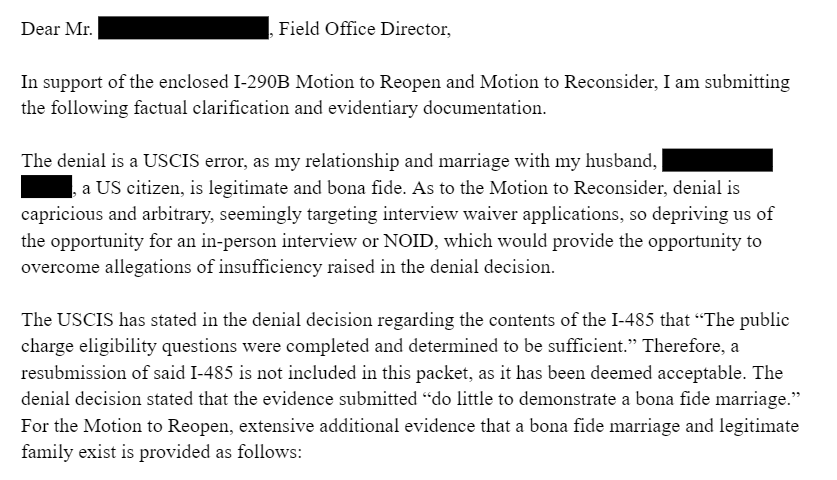Click the small redacted block before 'a US citizen'

tap(46, 186)
